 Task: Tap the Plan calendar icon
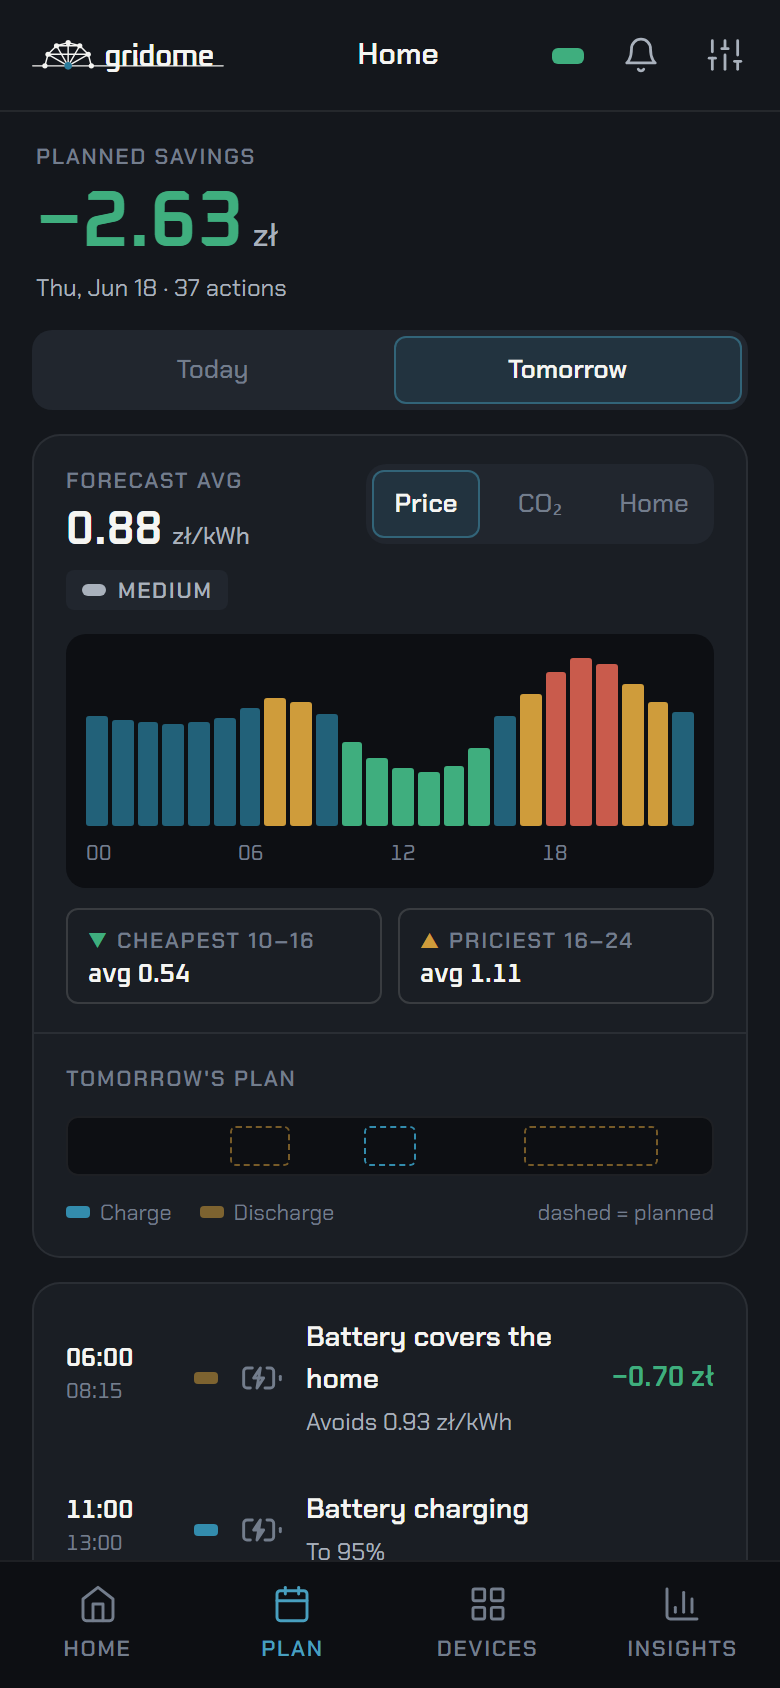tap(292, 1604)
